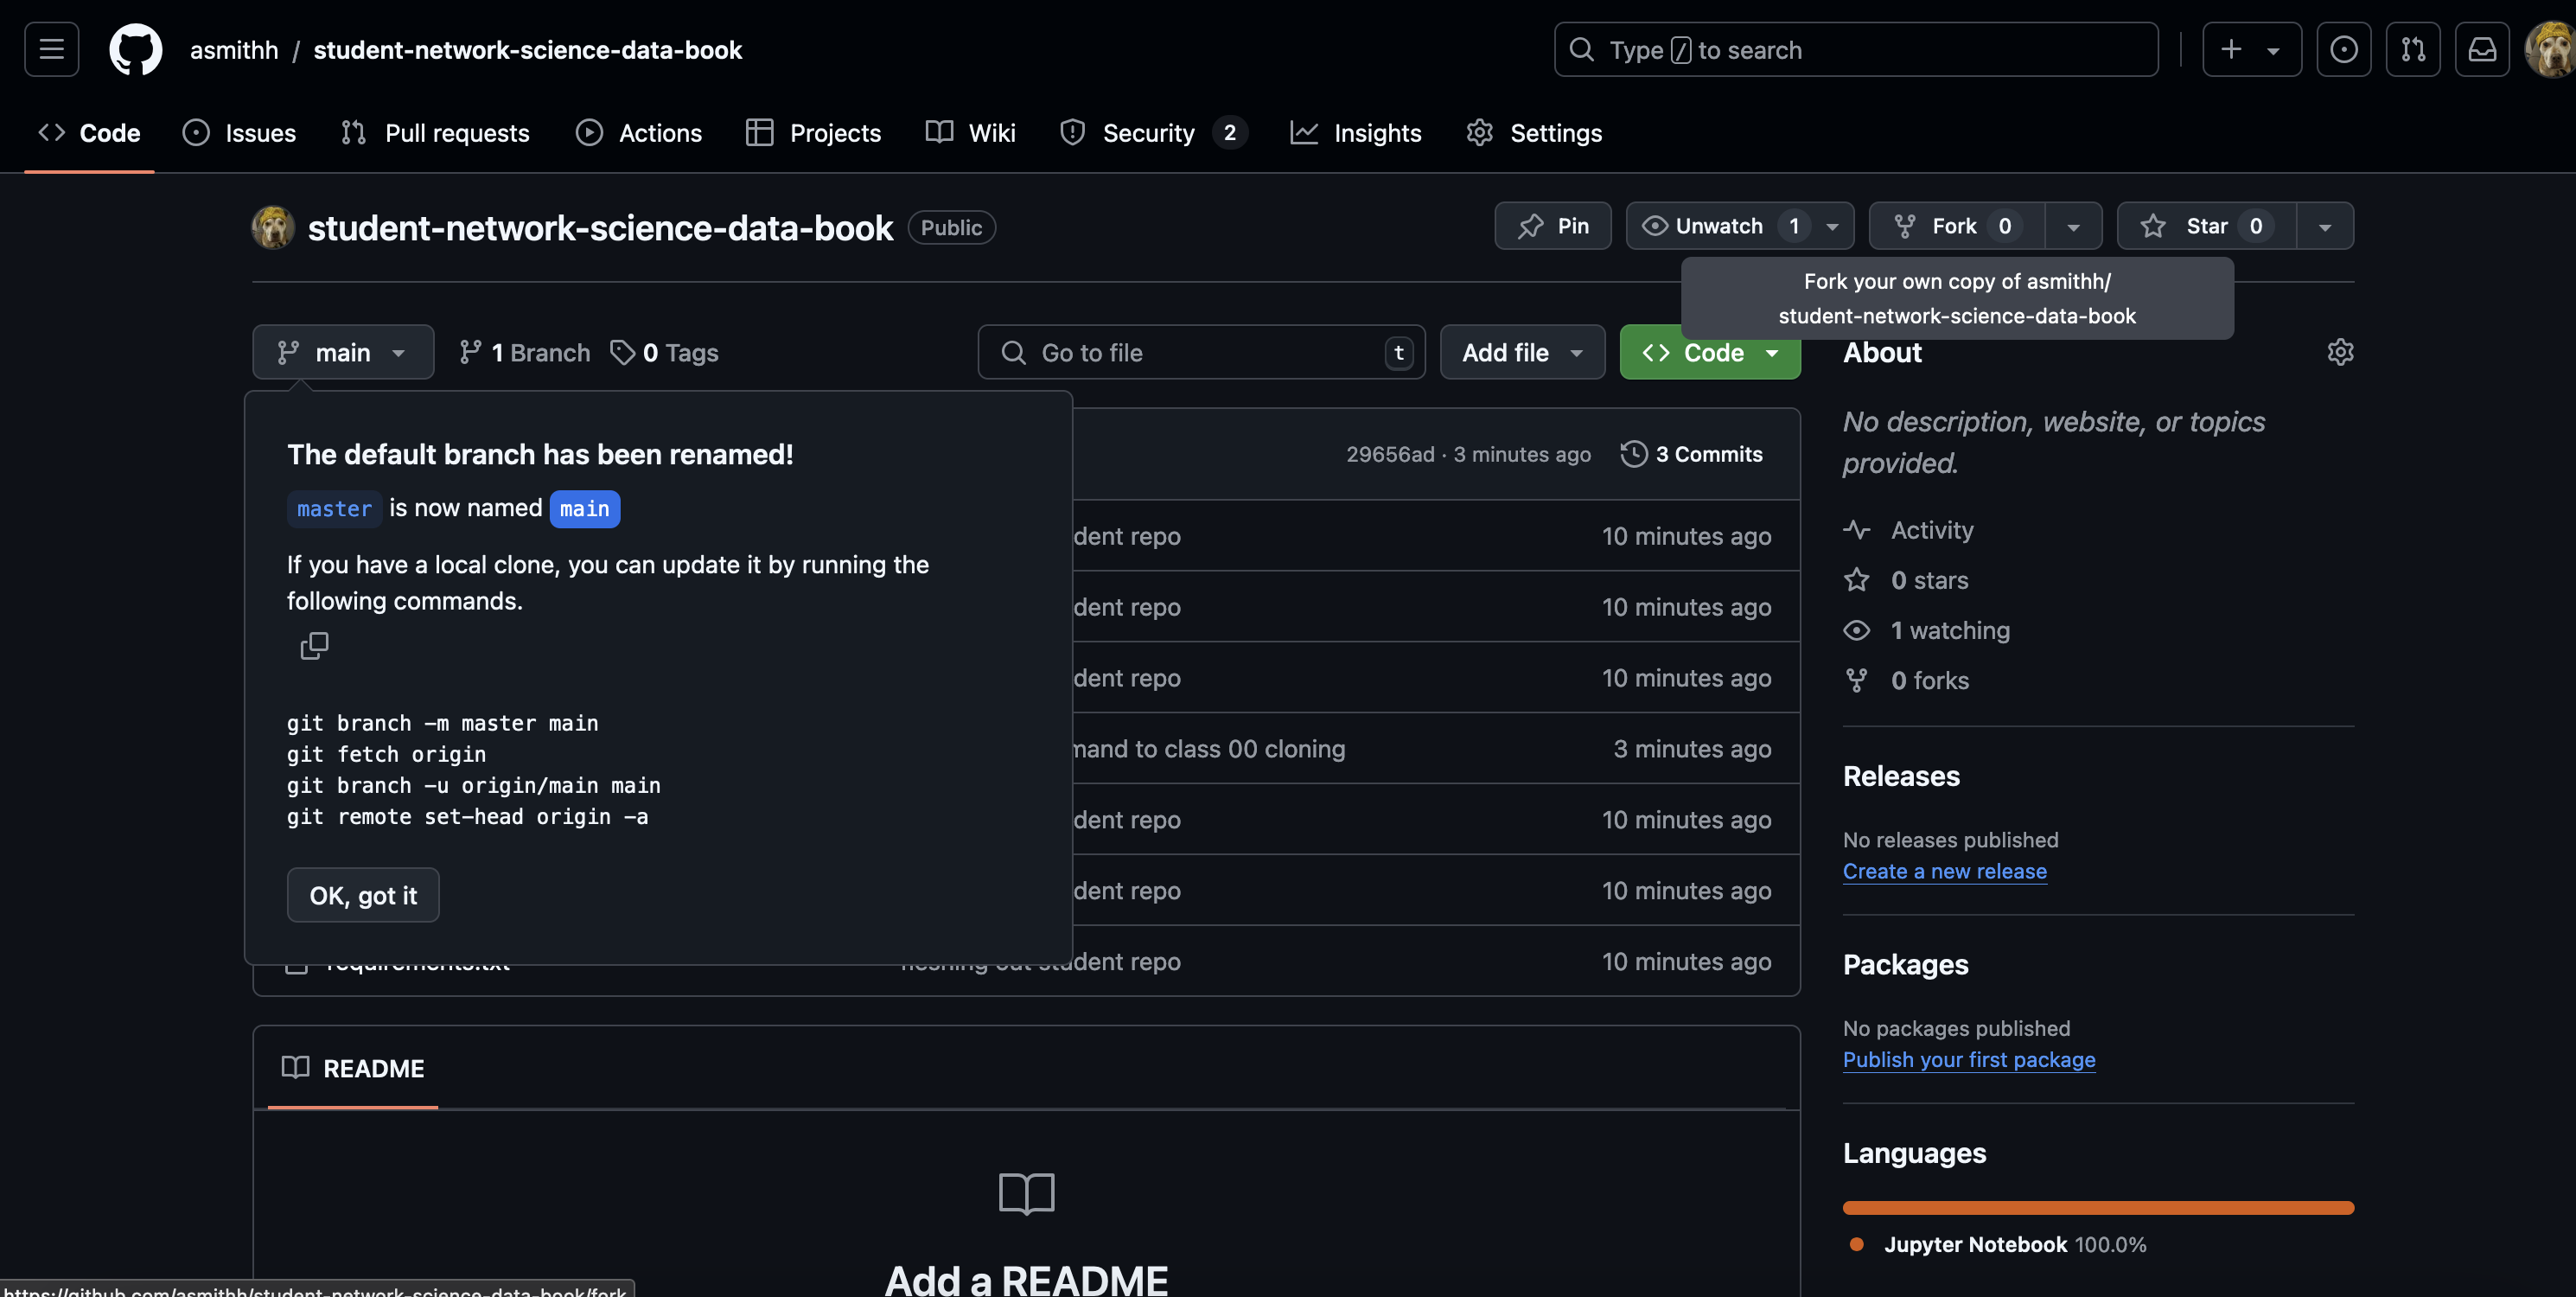Click the README book icon tab
The width and height of the screenshot is (2576, 1297).
(x=353, y=1067)
